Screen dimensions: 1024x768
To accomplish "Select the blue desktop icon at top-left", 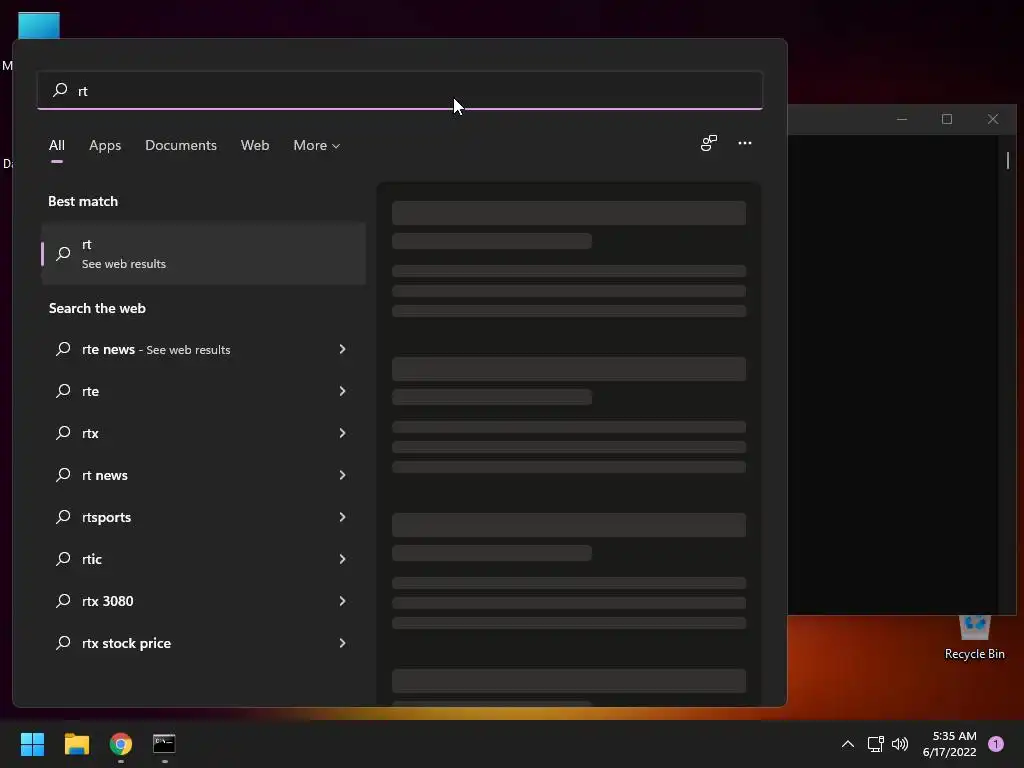I will [x=39, y=25].
